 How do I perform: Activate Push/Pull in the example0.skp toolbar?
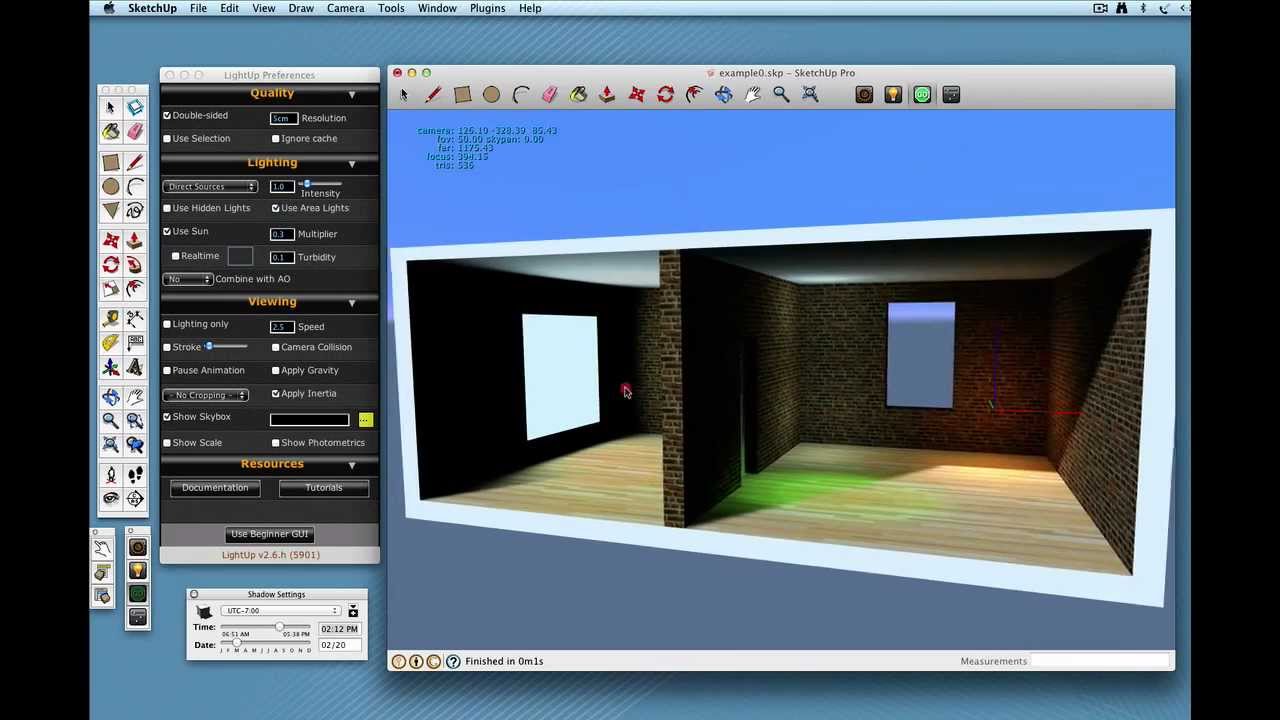click(x=607, y=94)
